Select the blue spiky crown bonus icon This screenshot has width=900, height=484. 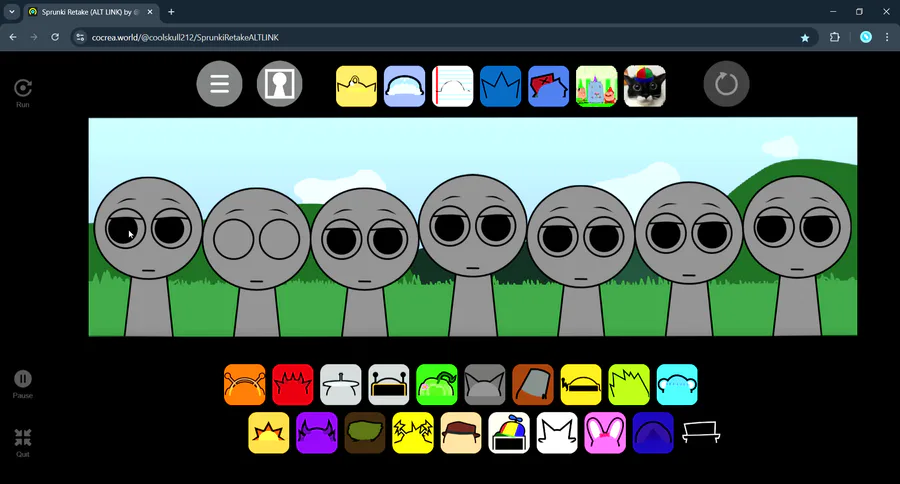(x=501, y=86)
